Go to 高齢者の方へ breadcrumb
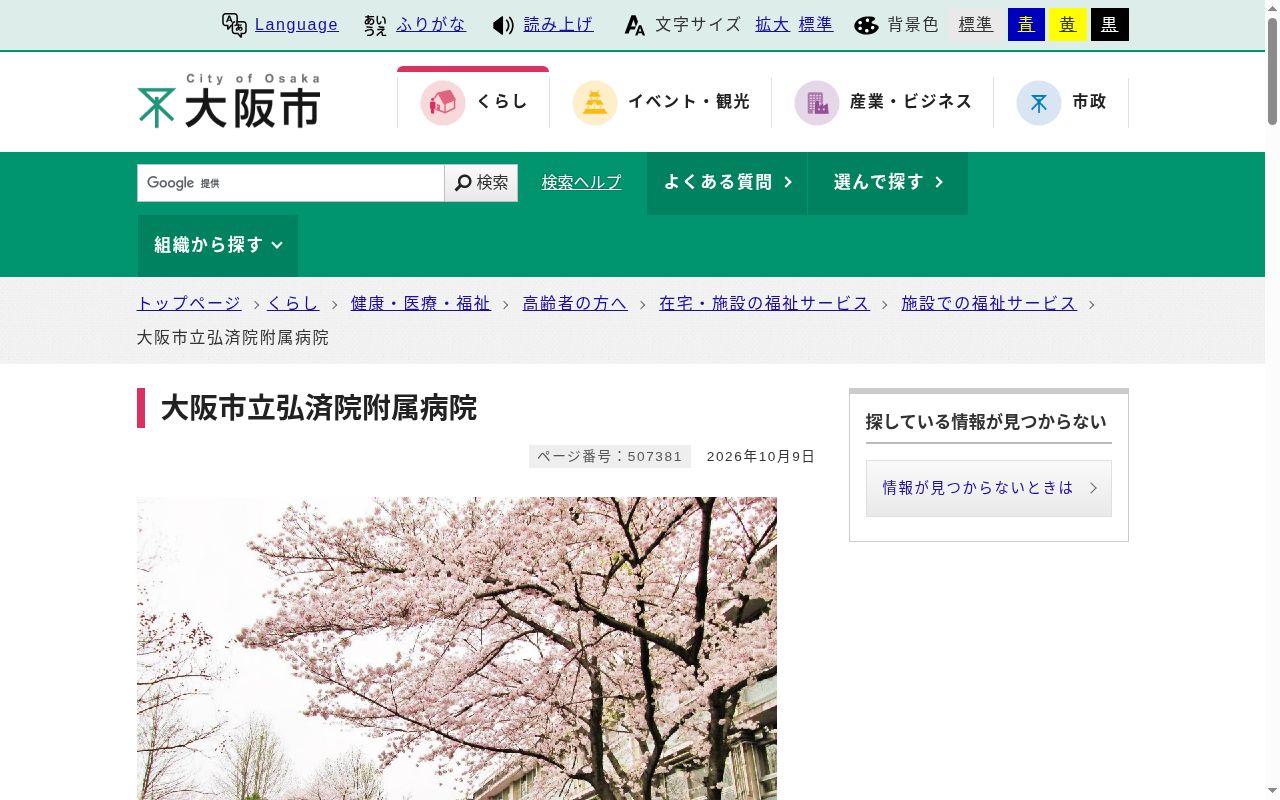Screen dimensions: 1280x800 (575, 304)
